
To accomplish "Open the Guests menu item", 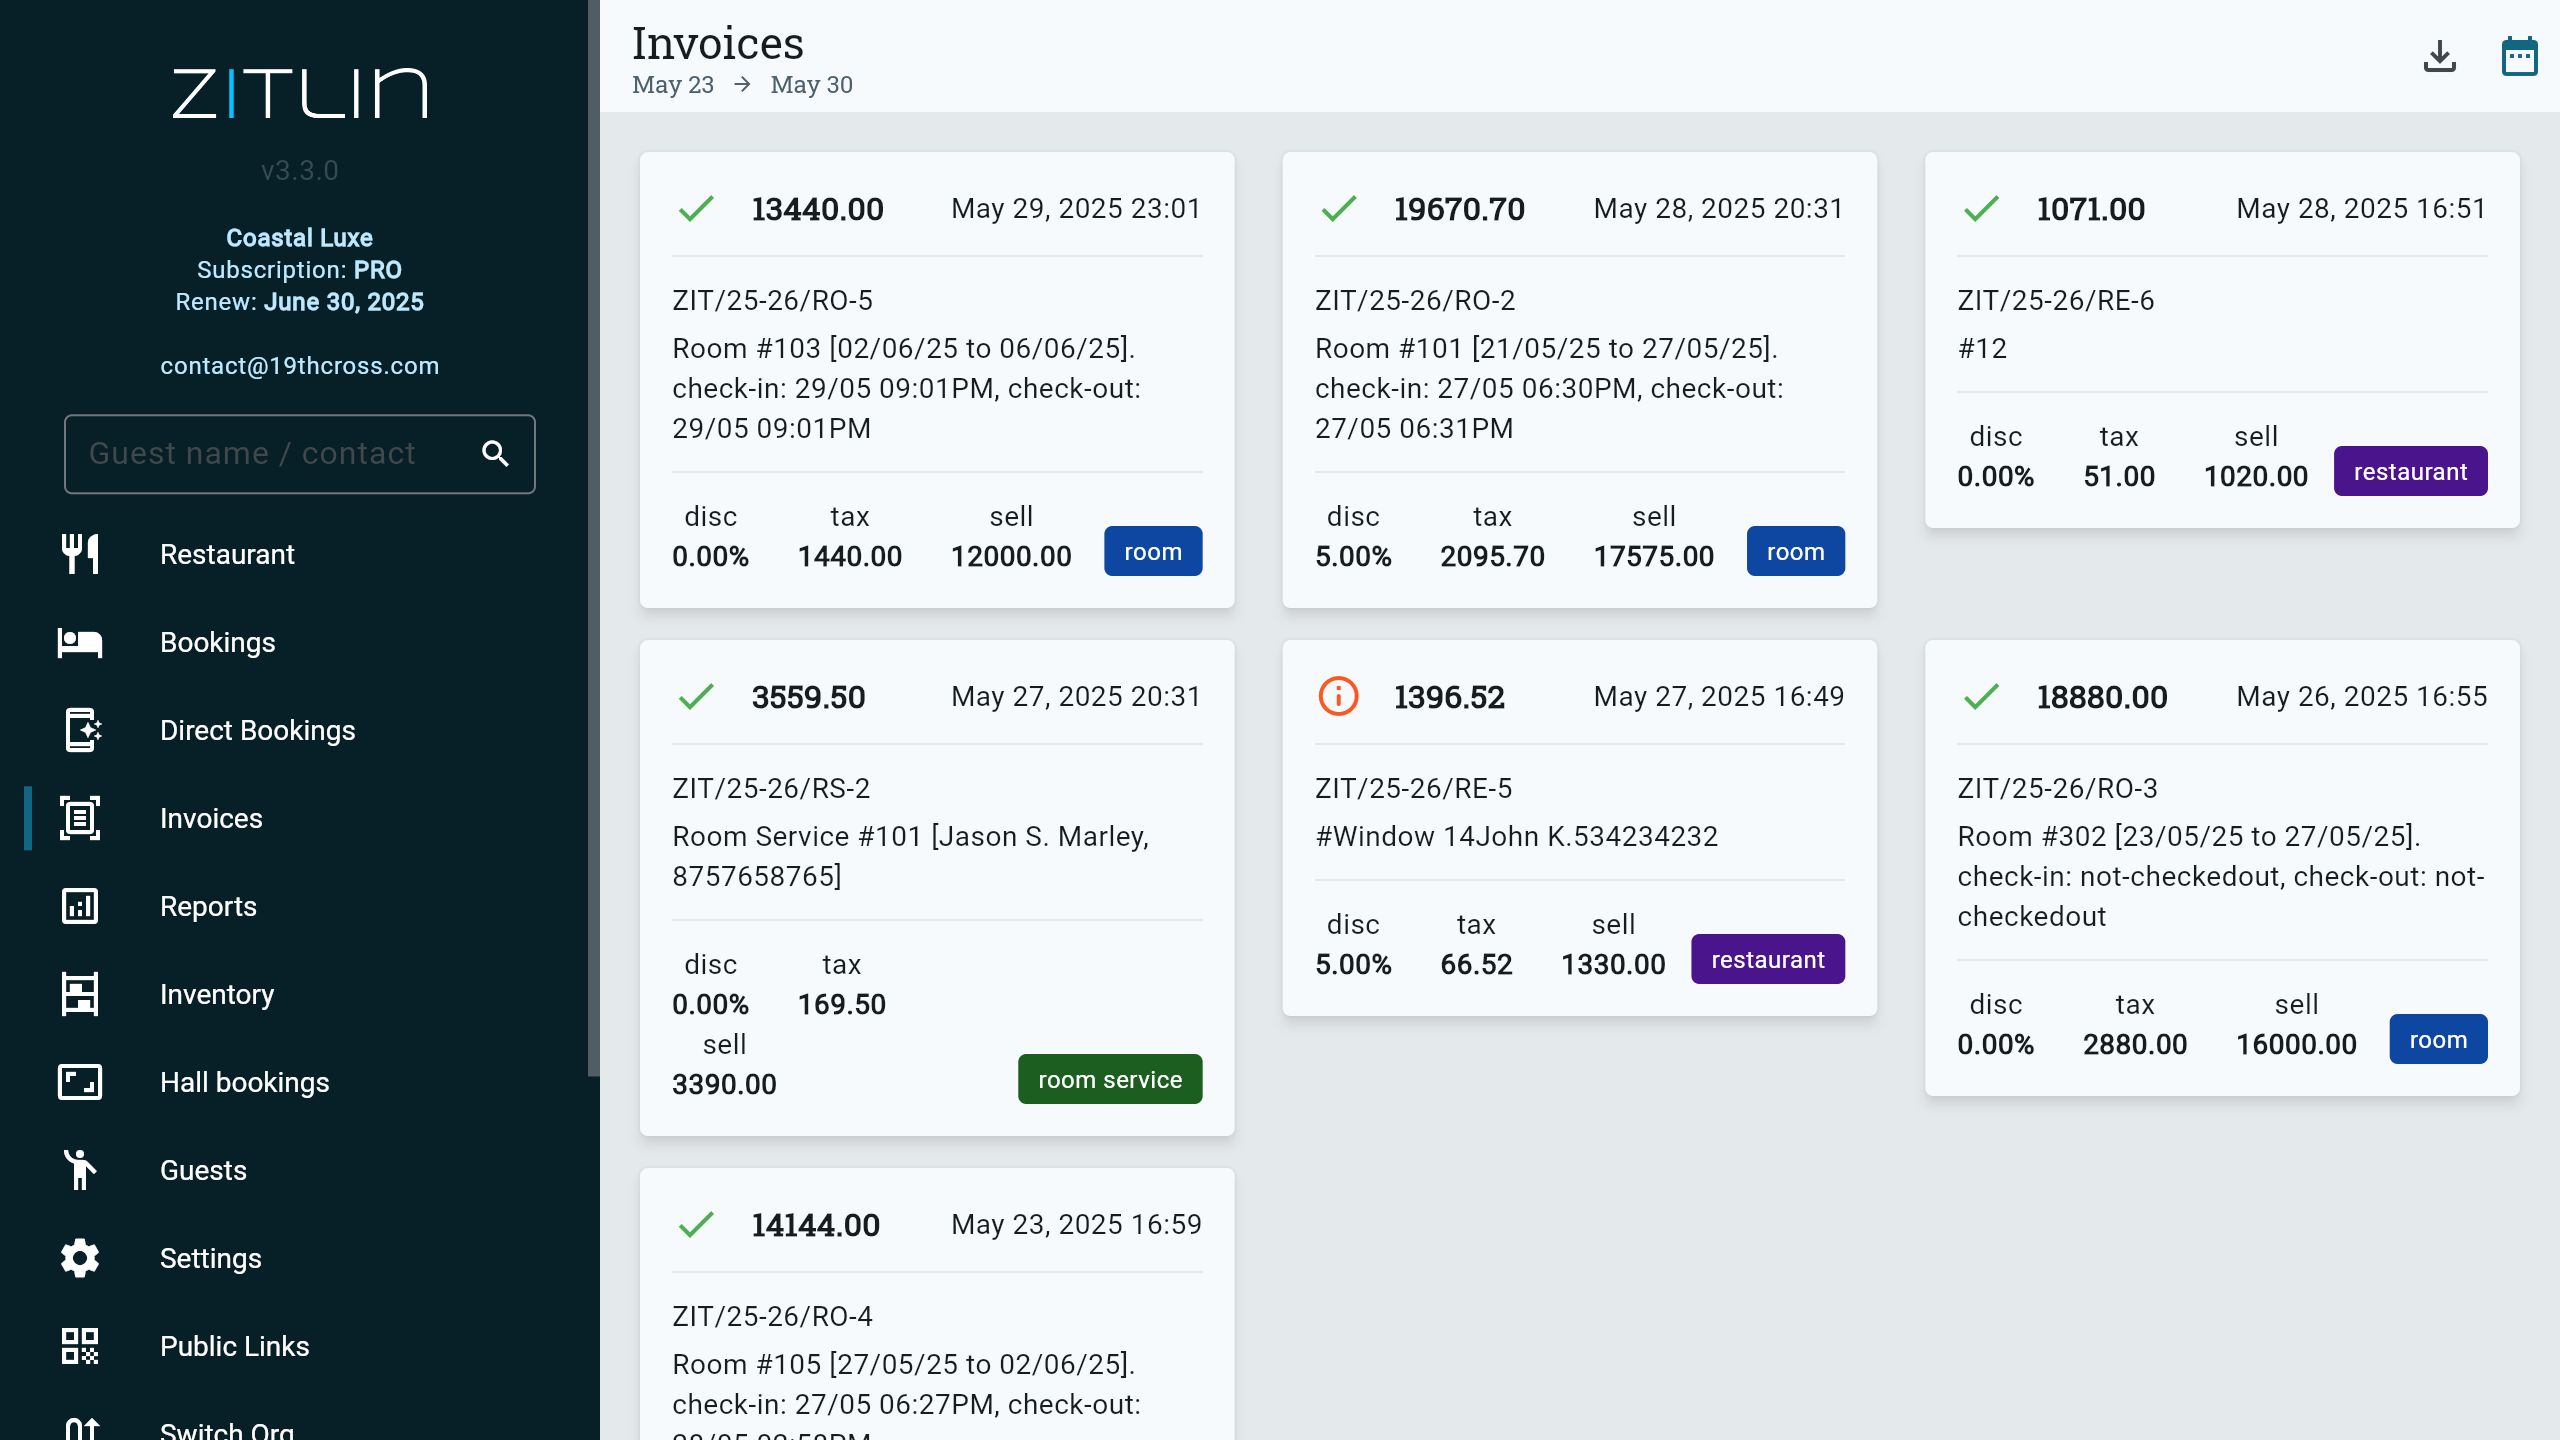I will point(203,1170).
